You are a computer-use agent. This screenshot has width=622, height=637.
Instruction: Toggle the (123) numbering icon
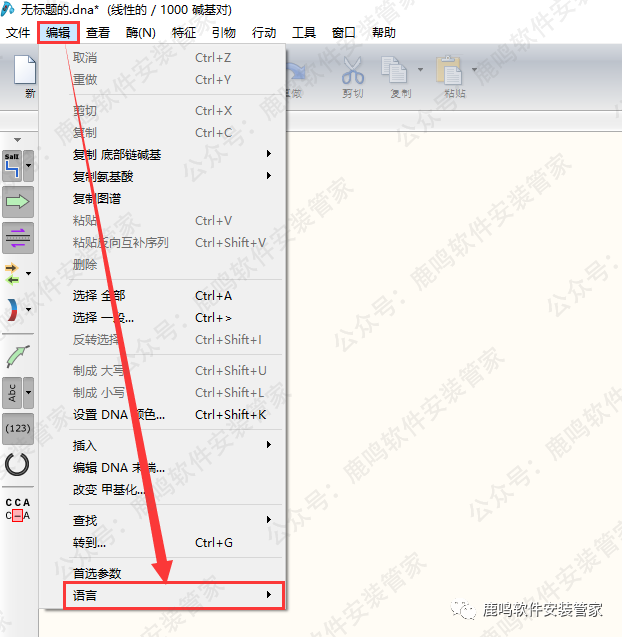(x=18, y=429)
